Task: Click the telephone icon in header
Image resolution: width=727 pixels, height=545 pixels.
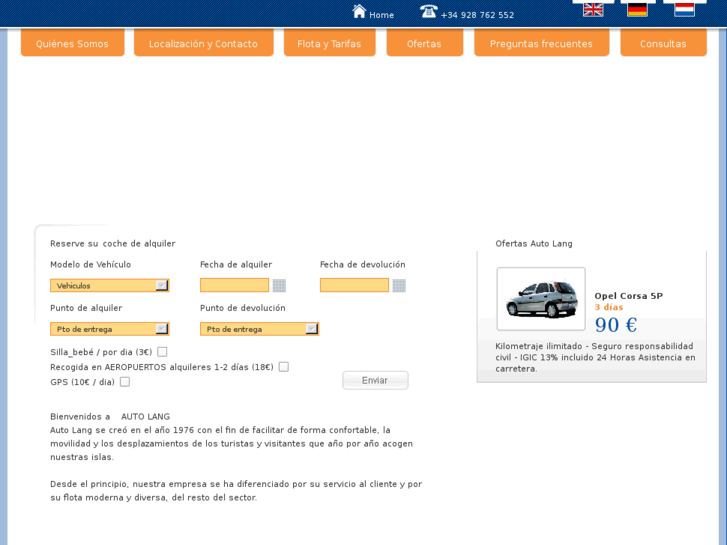Action: pyautogui.click(x=429, y=11)
